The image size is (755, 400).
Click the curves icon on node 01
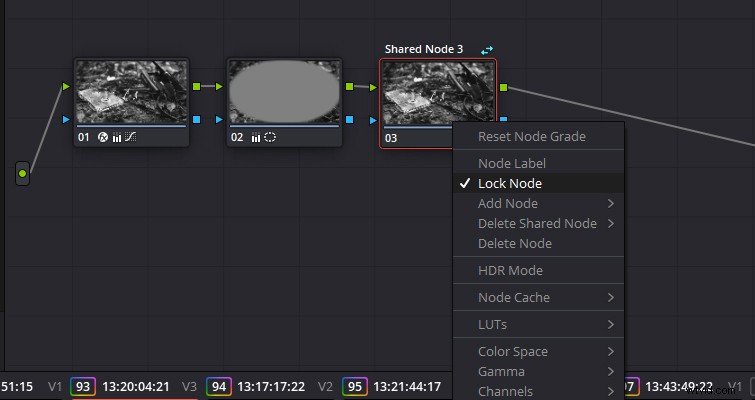[130, 138]
